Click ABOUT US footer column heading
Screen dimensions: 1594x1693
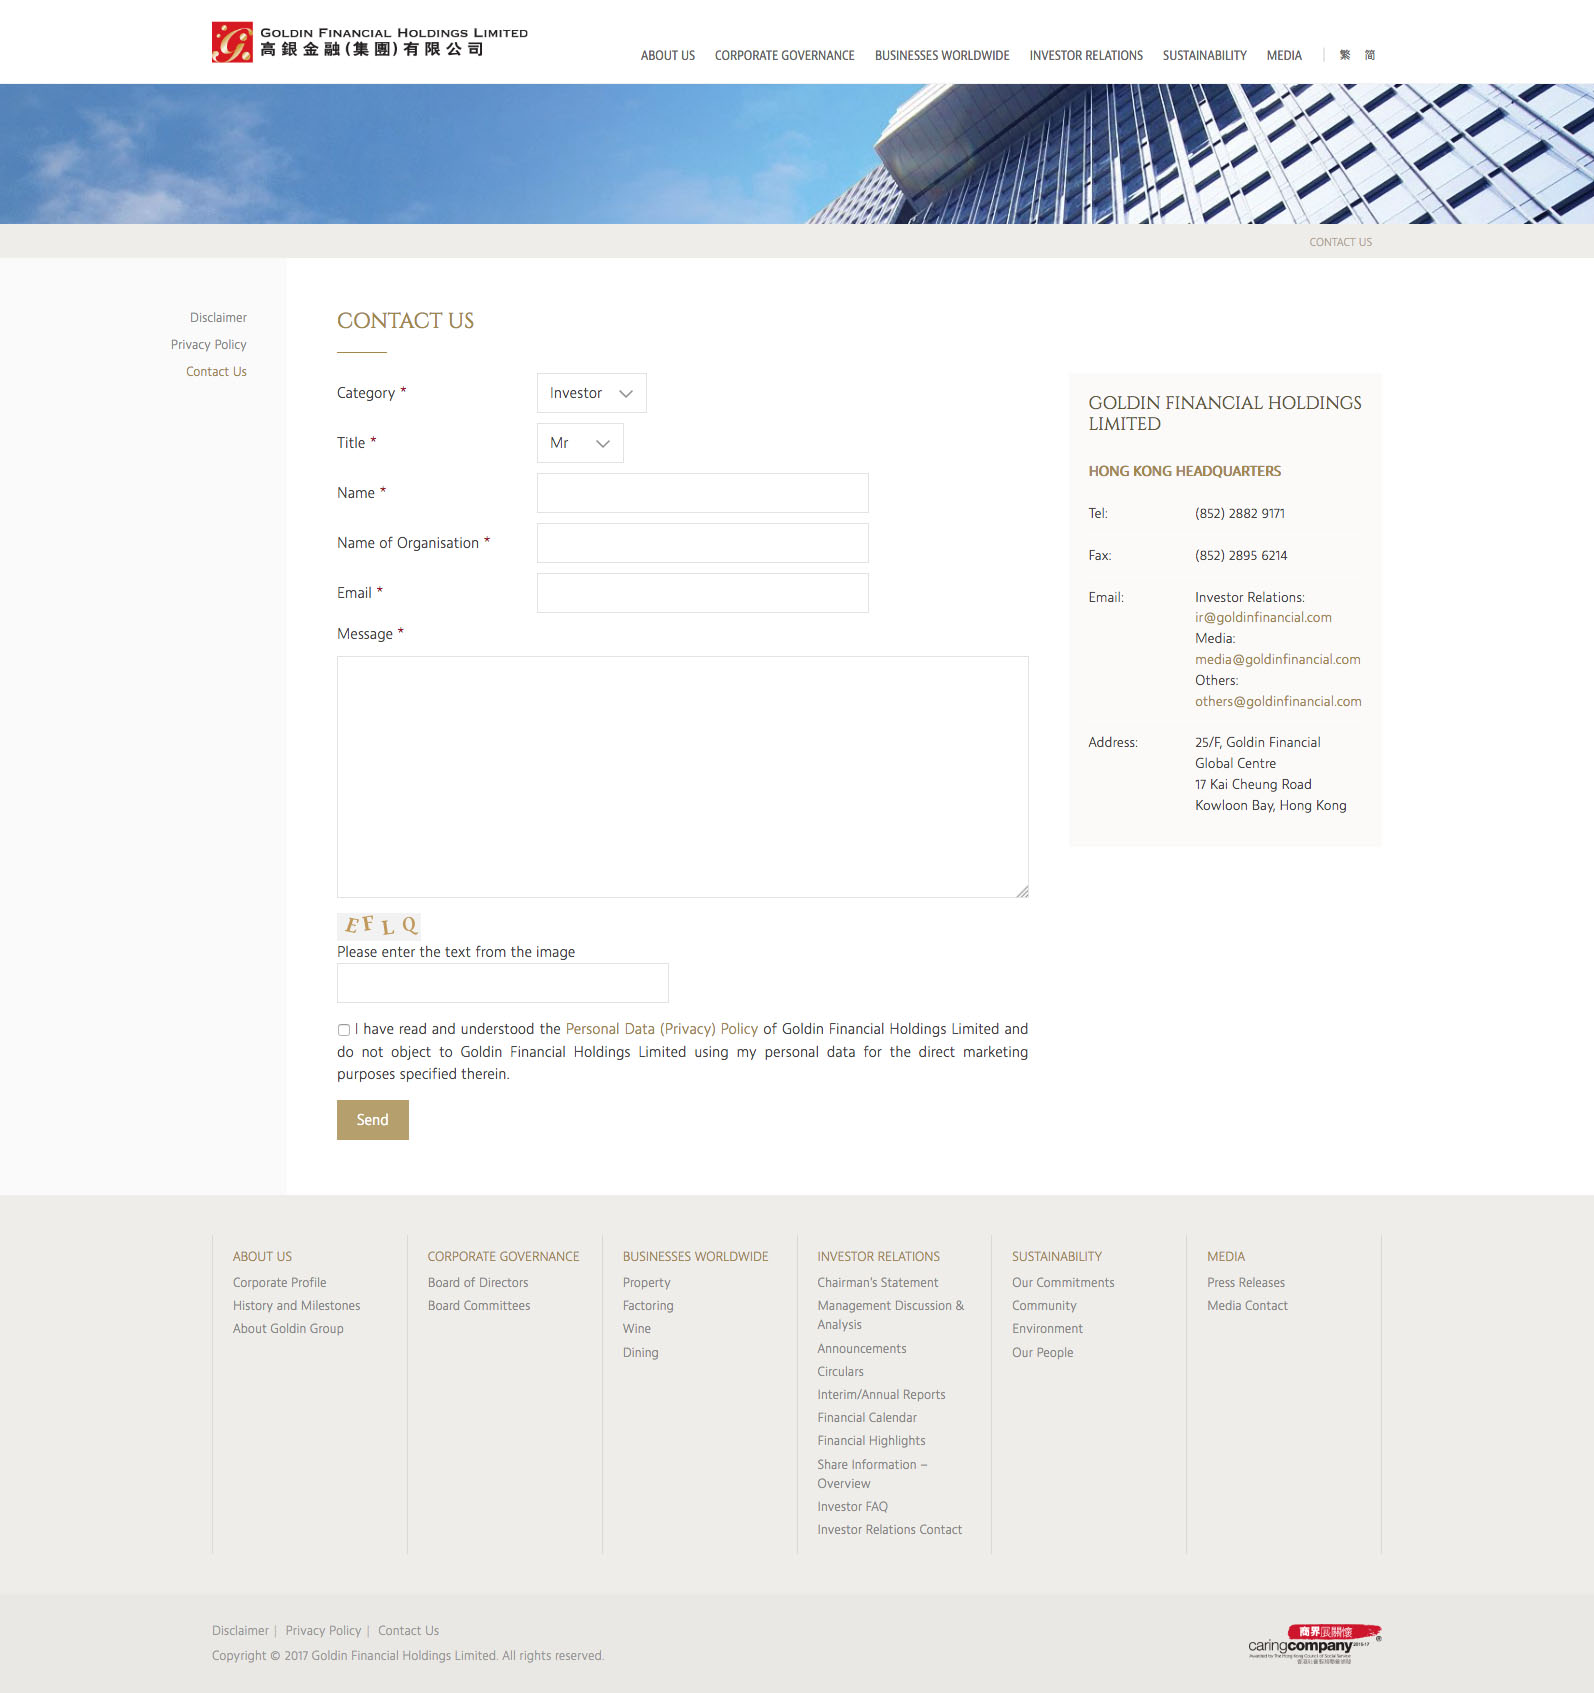tap(263, 1257)
